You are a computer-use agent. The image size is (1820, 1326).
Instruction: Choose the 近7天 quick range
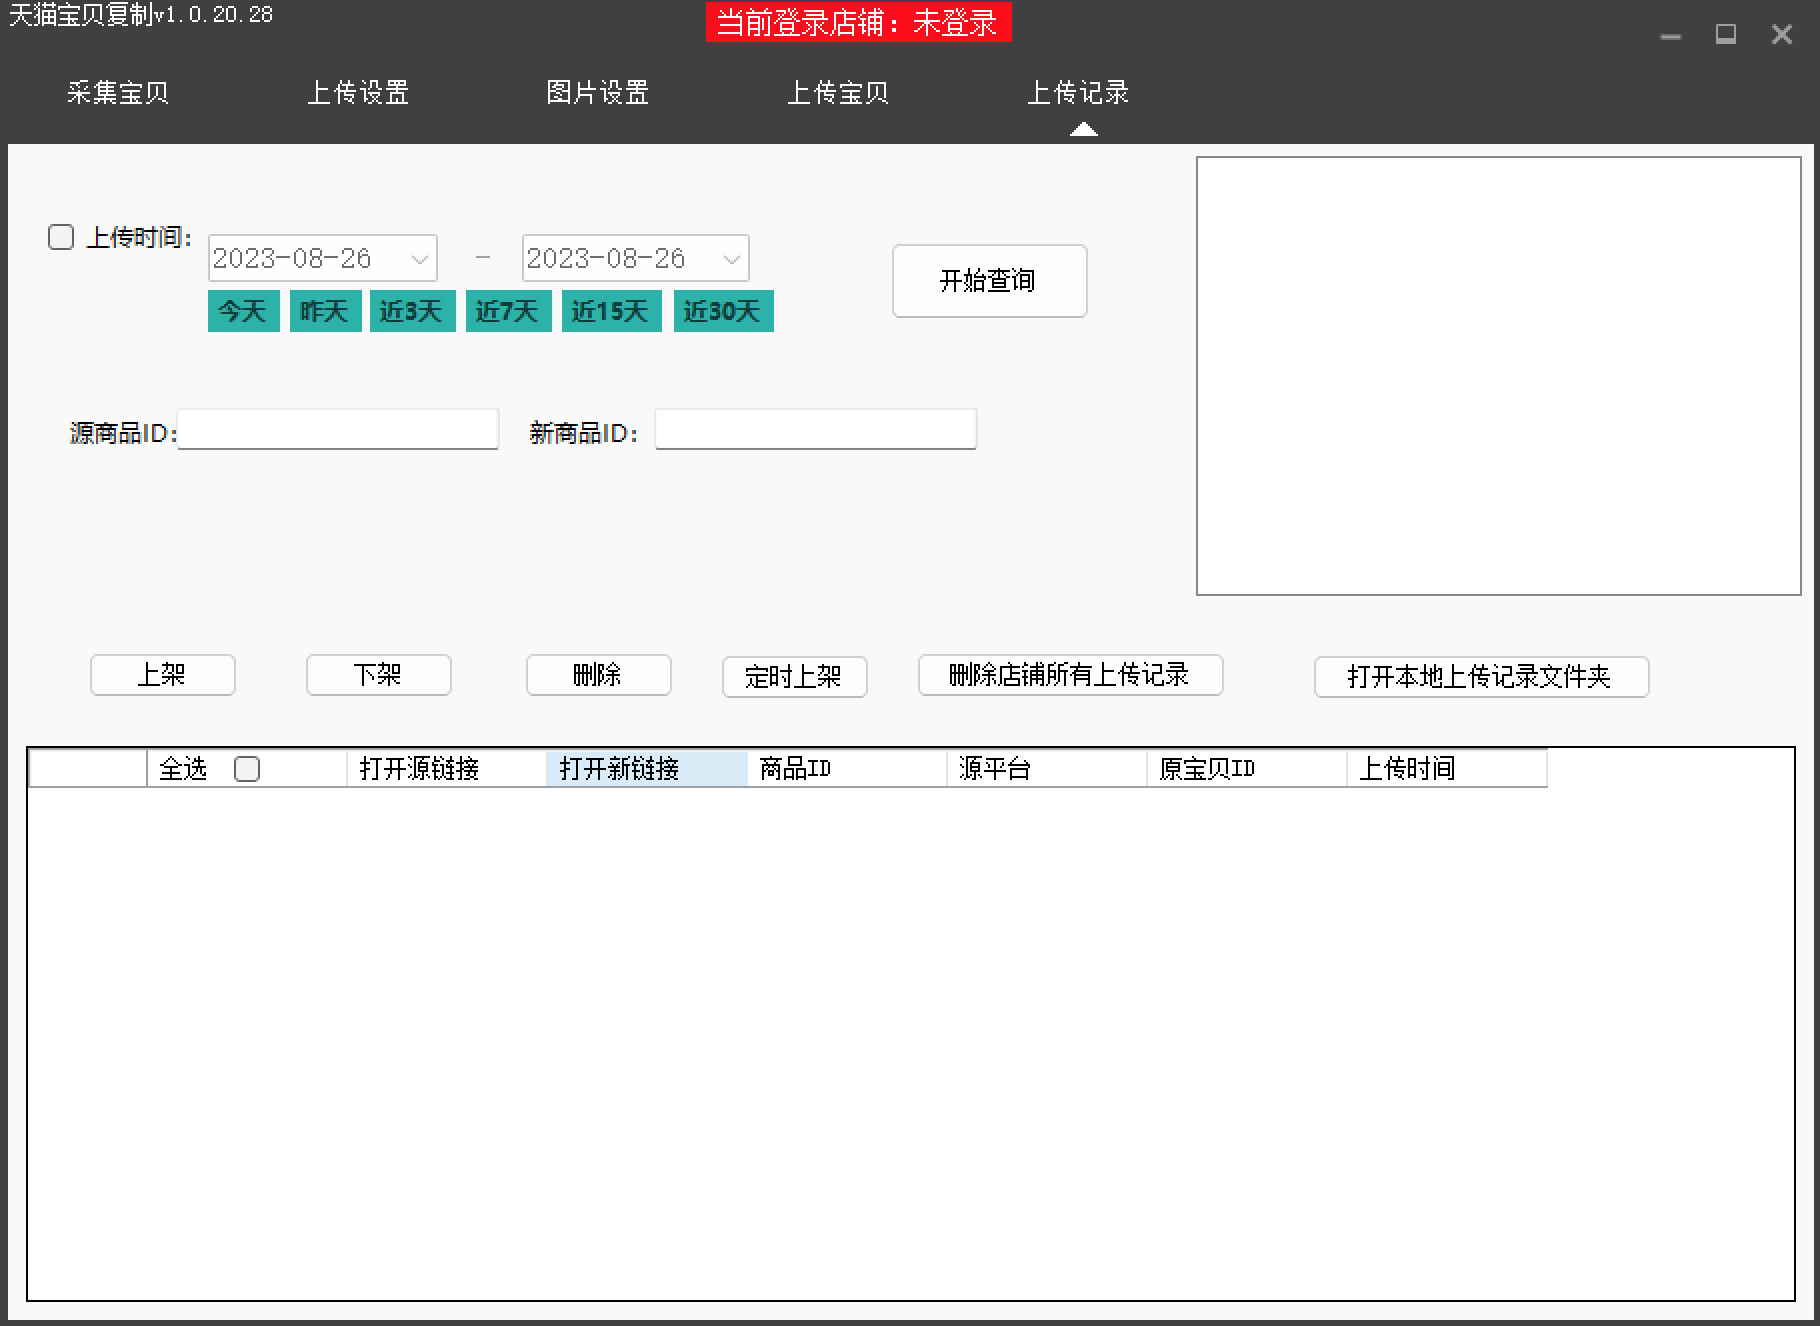[x=508, y=311]
